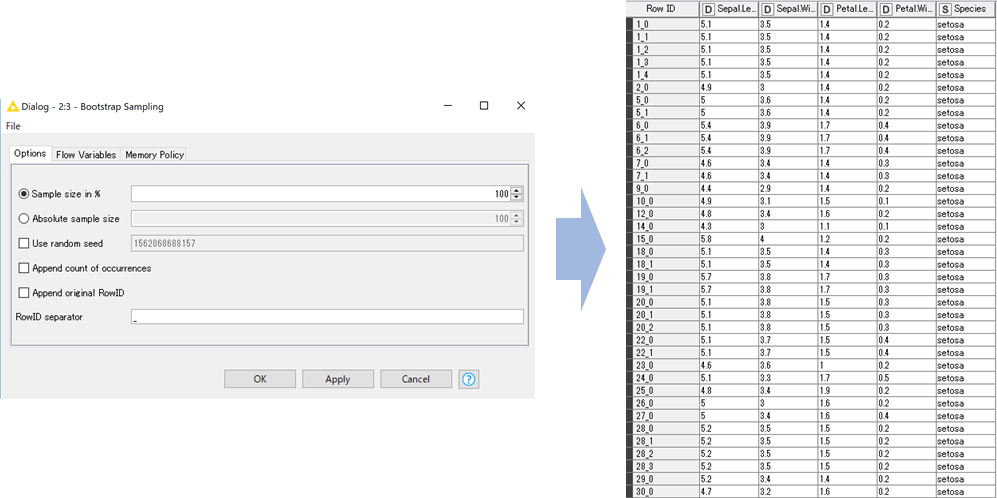997x498 pixels.
Task: Click Sepal.Le value 4.3 in row 14_0
Action: [728, 226]
